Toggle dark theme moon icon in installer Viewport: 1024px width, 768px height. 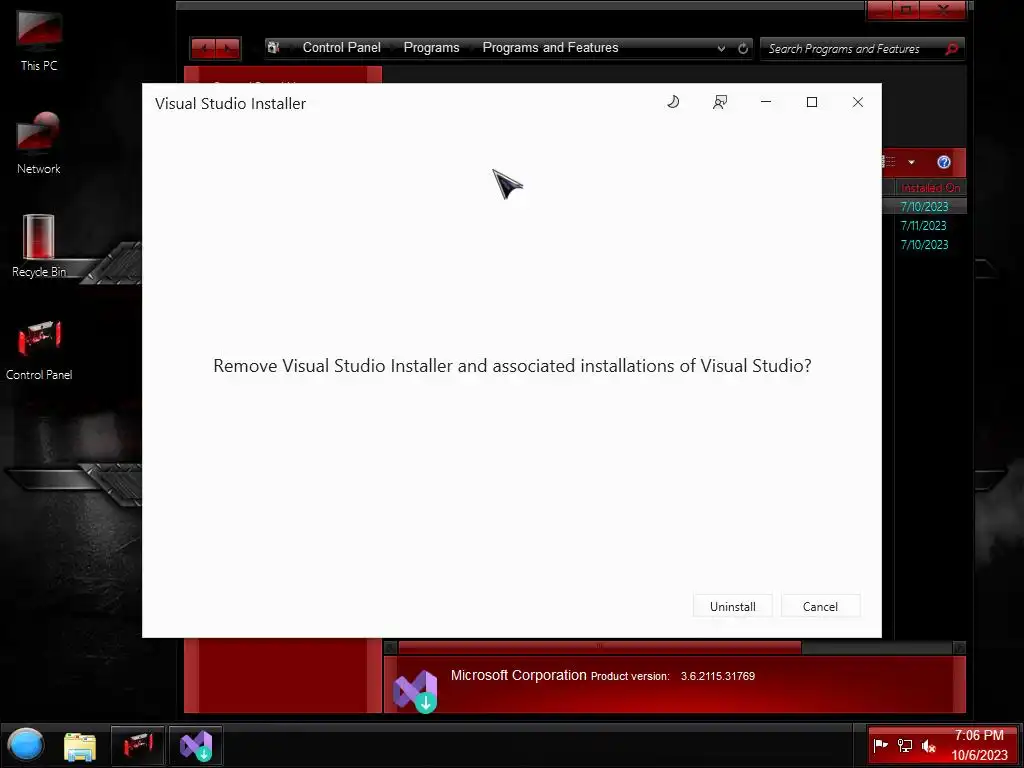pos(673,102)
